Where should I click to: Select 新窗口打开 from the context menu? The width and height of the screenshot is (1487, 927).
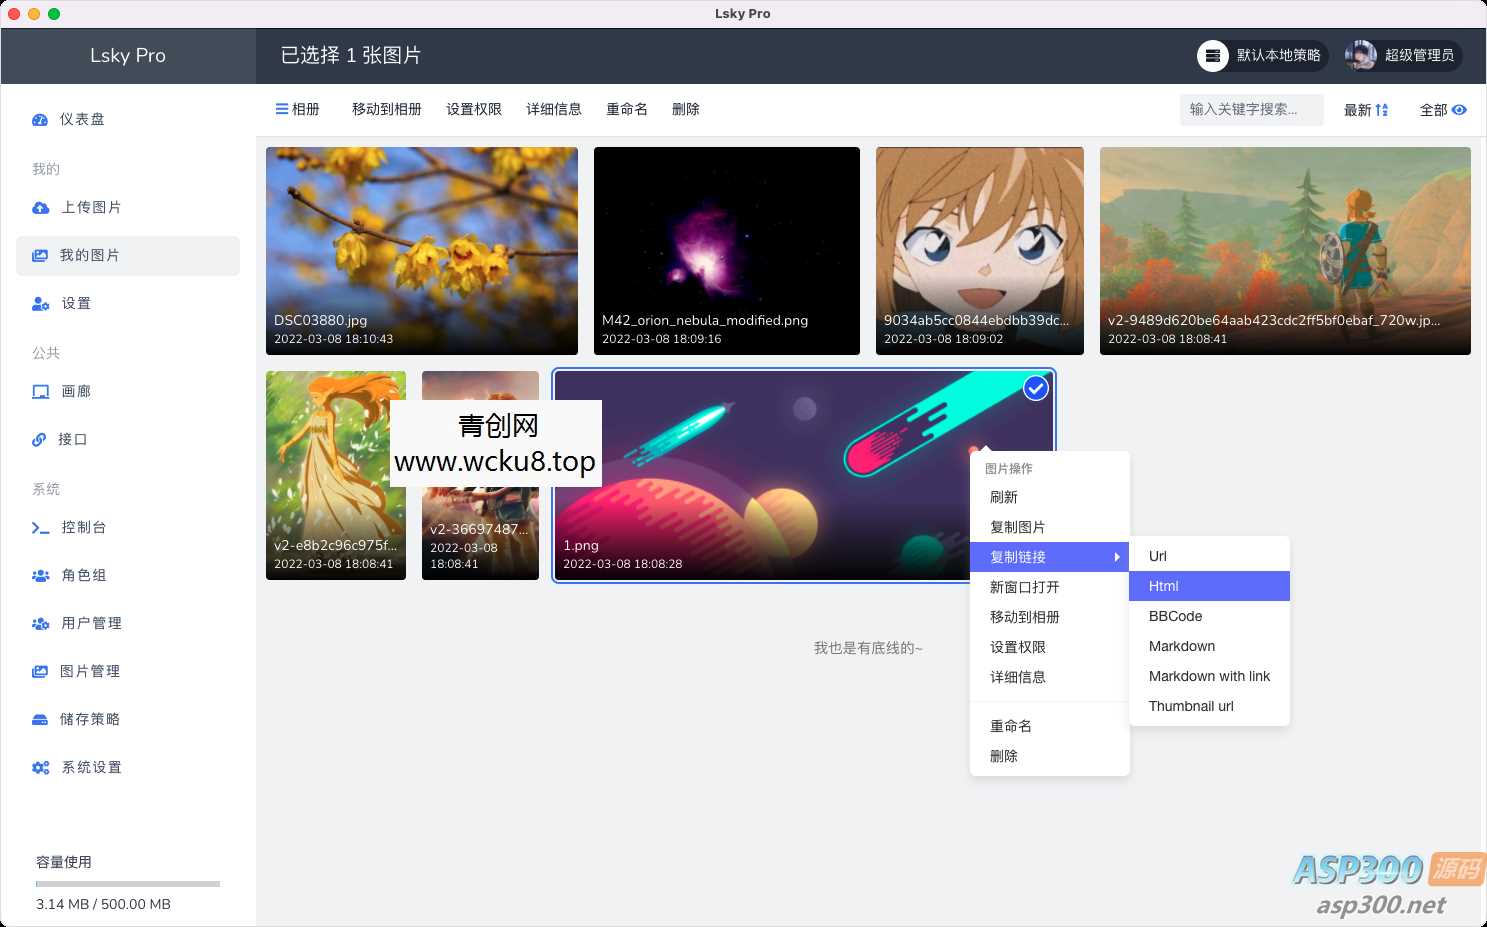coord(1023,587)
